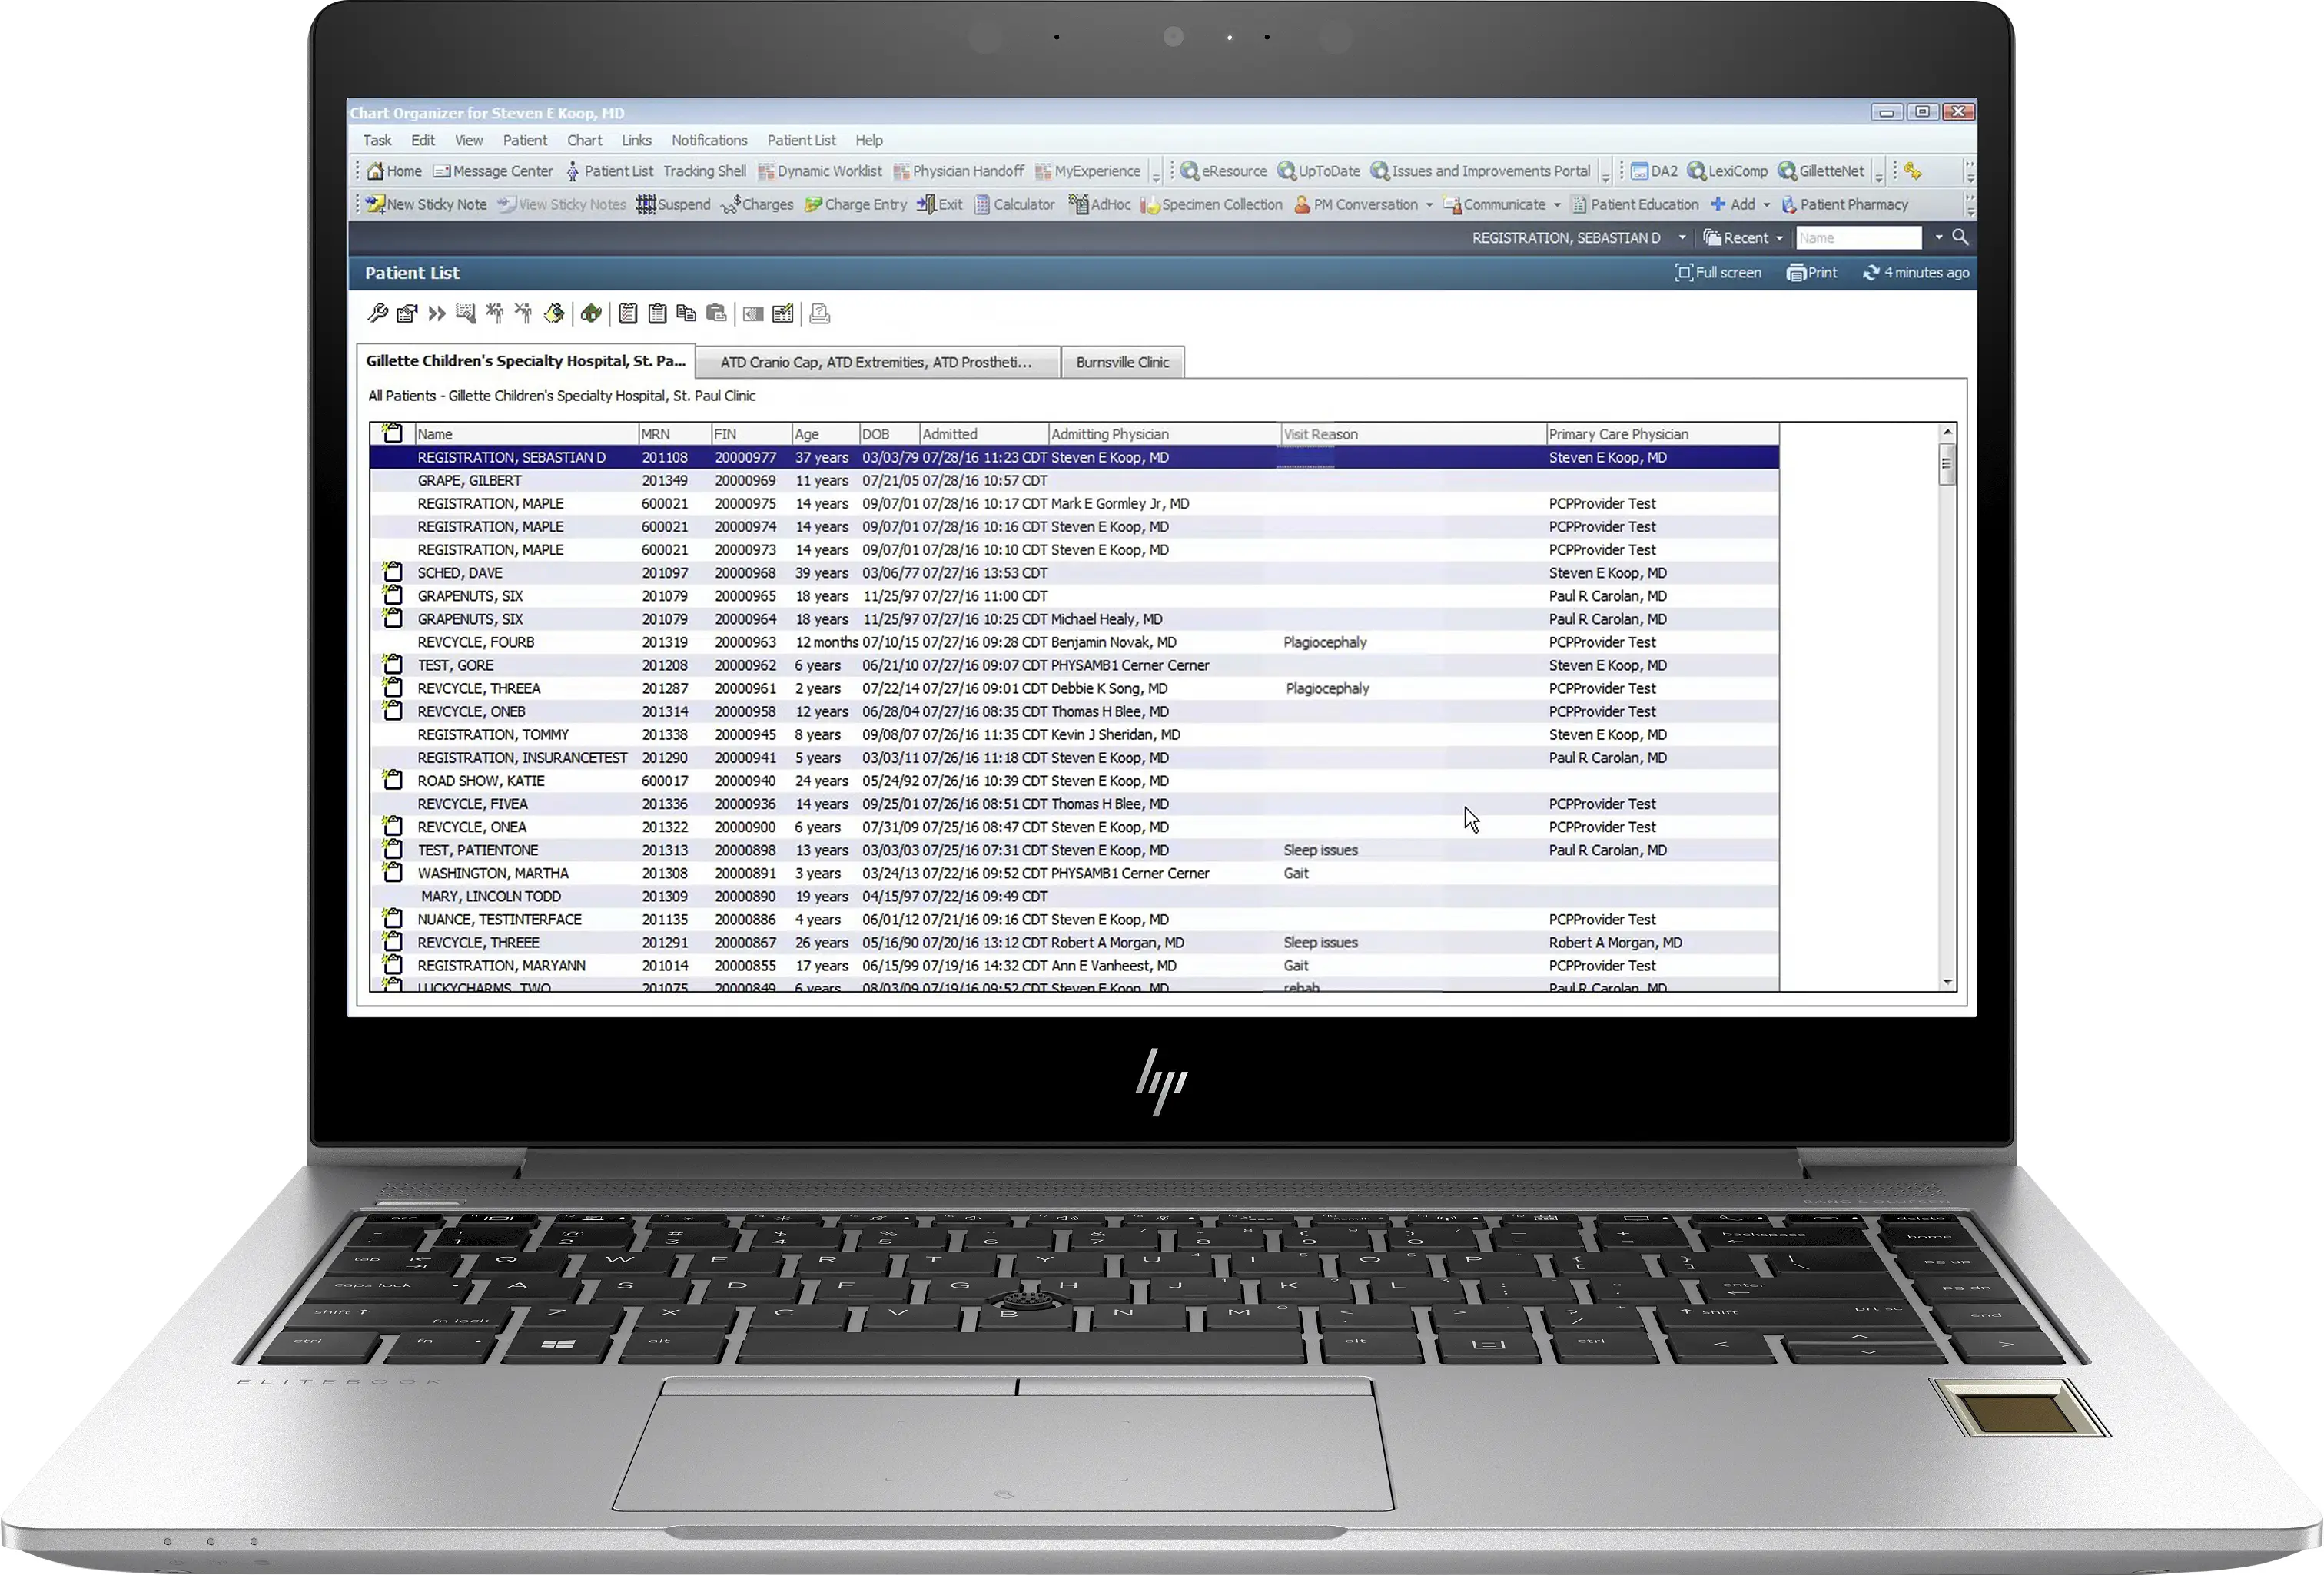Open MyExperience
2324x1575 pixels.
point(1087,171)
